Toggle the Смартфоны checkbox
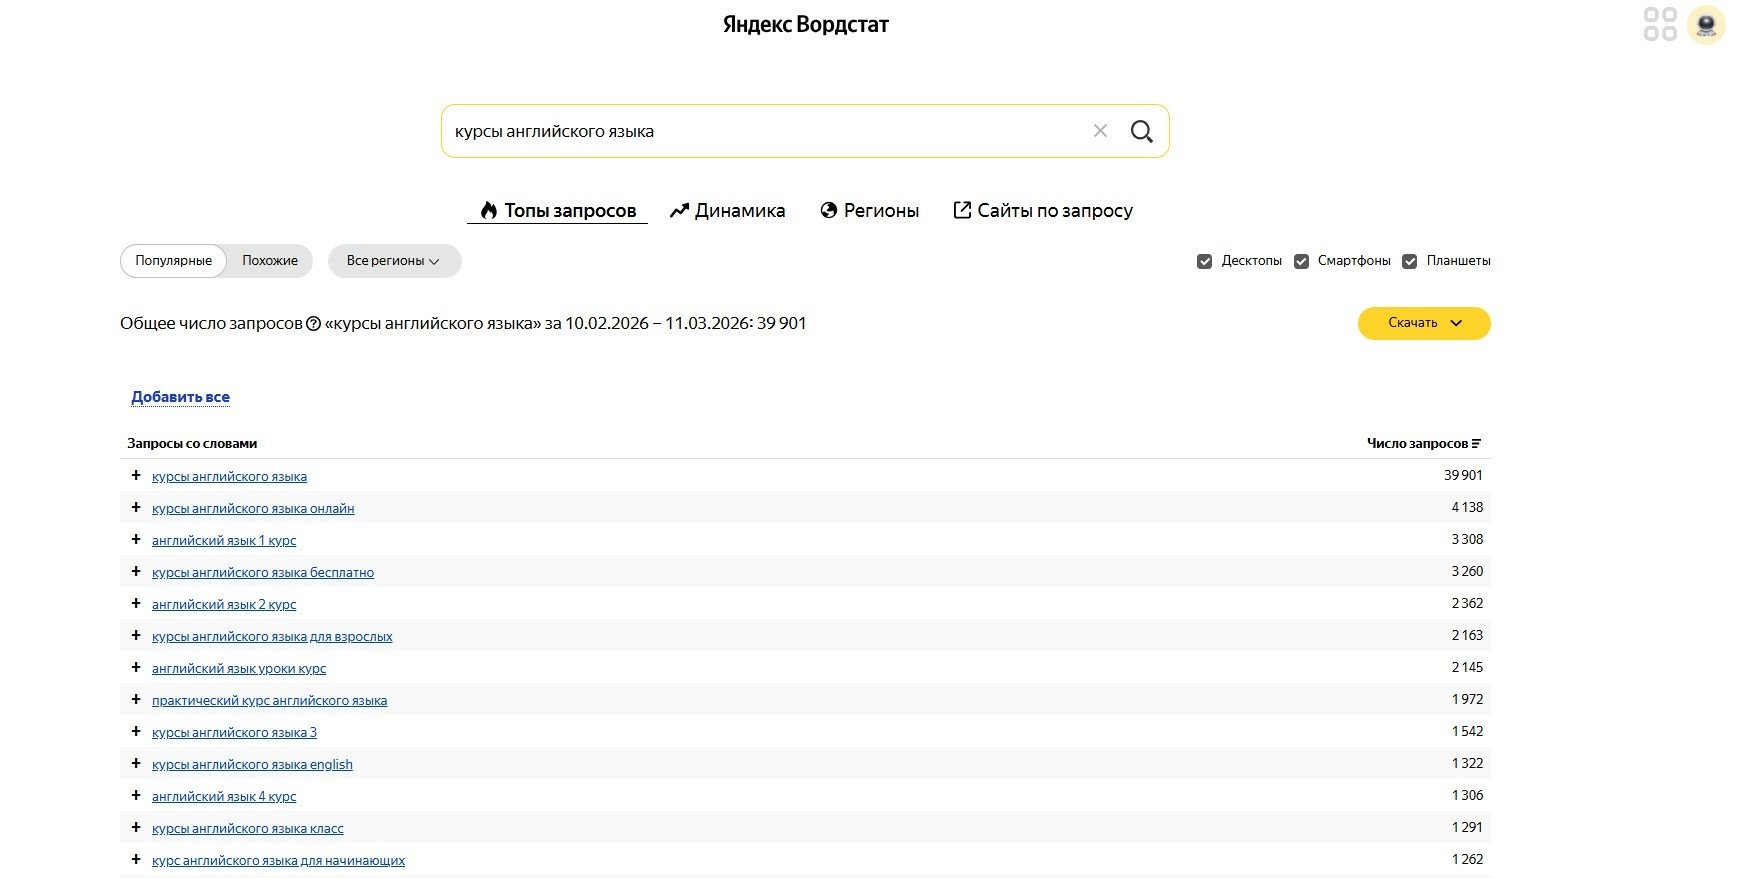This screenshot has width=1751, height=878. 1301,262
